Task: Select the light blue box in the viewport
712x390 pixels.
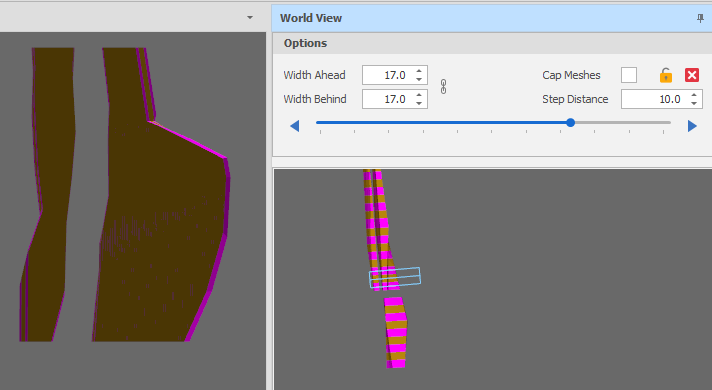Action: coord(395,277)
